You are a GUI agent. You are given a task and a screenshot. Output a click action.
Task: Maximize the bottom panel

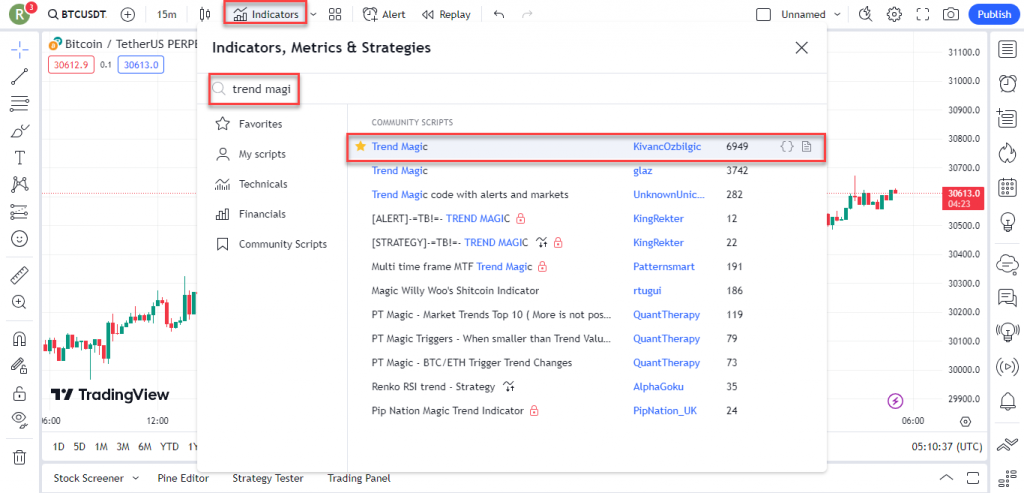974,476
